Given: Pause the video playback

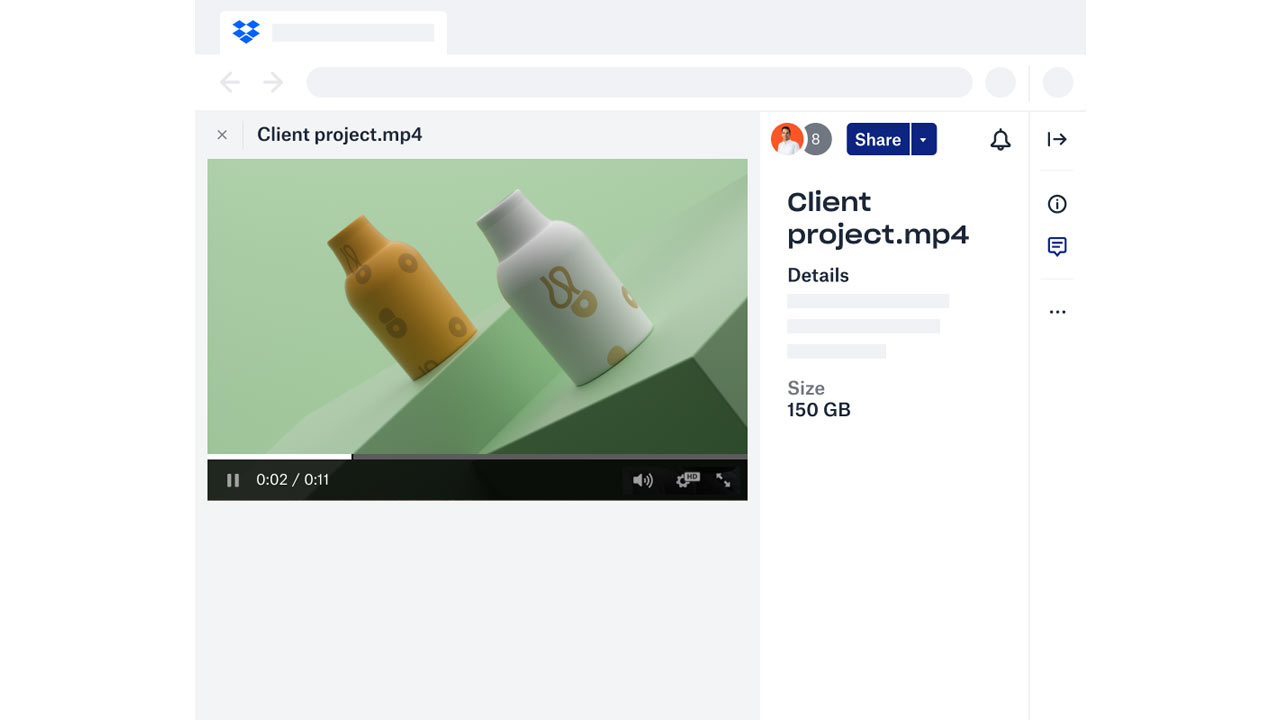Looking at the screenshot, I should coord(233,480).
